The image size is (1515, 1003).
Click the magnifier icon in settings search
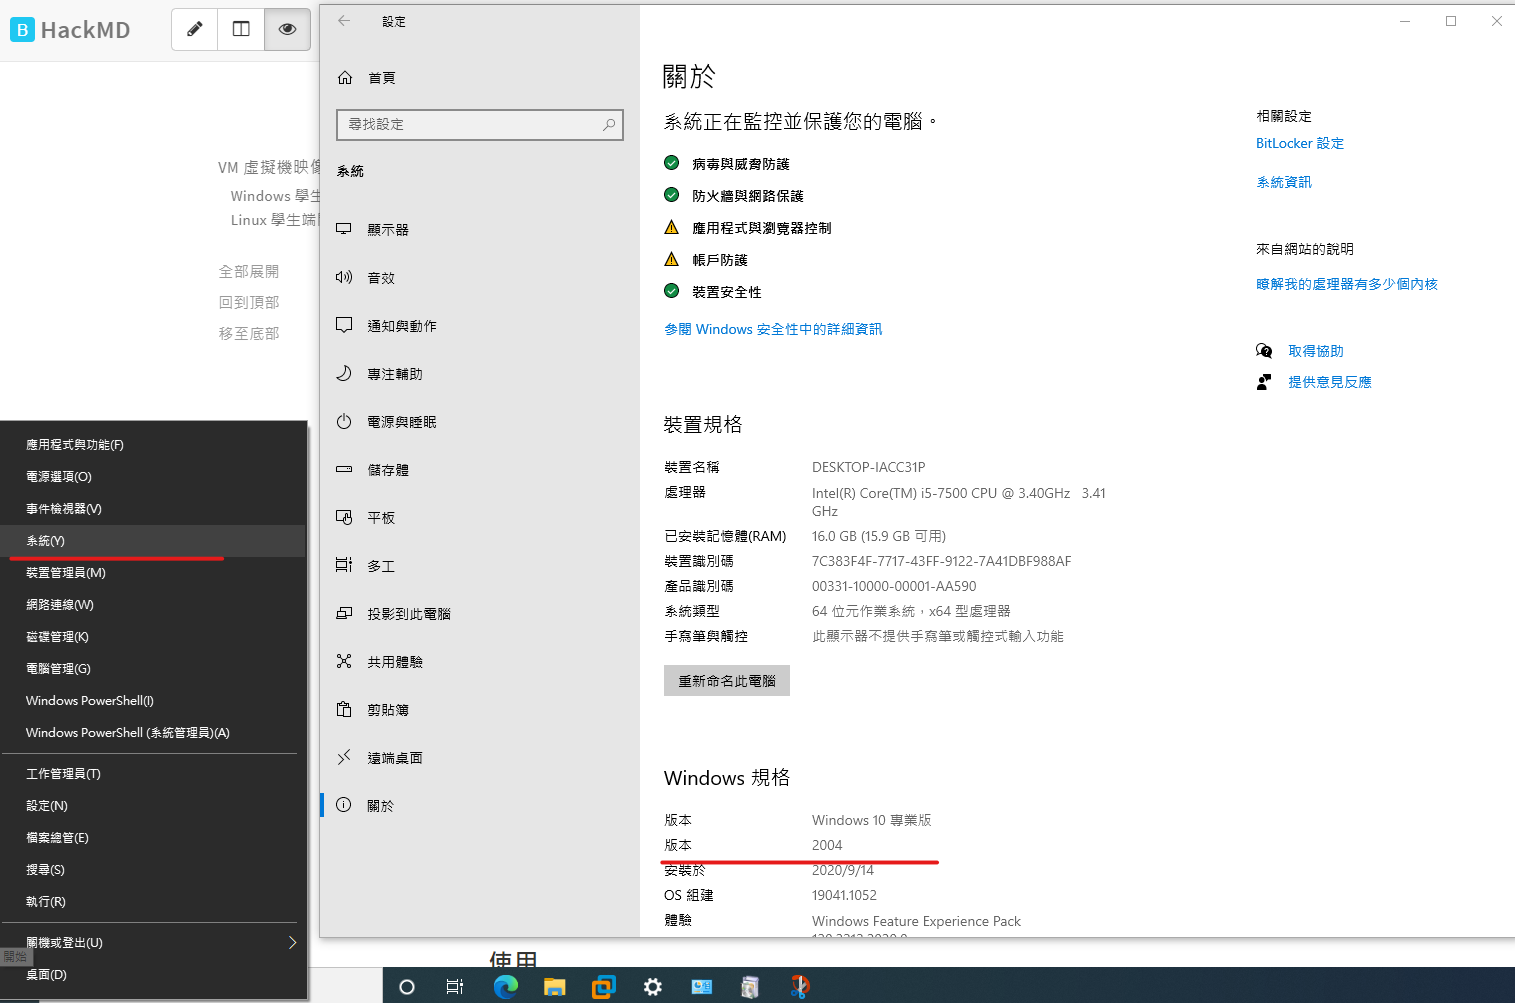609,124
